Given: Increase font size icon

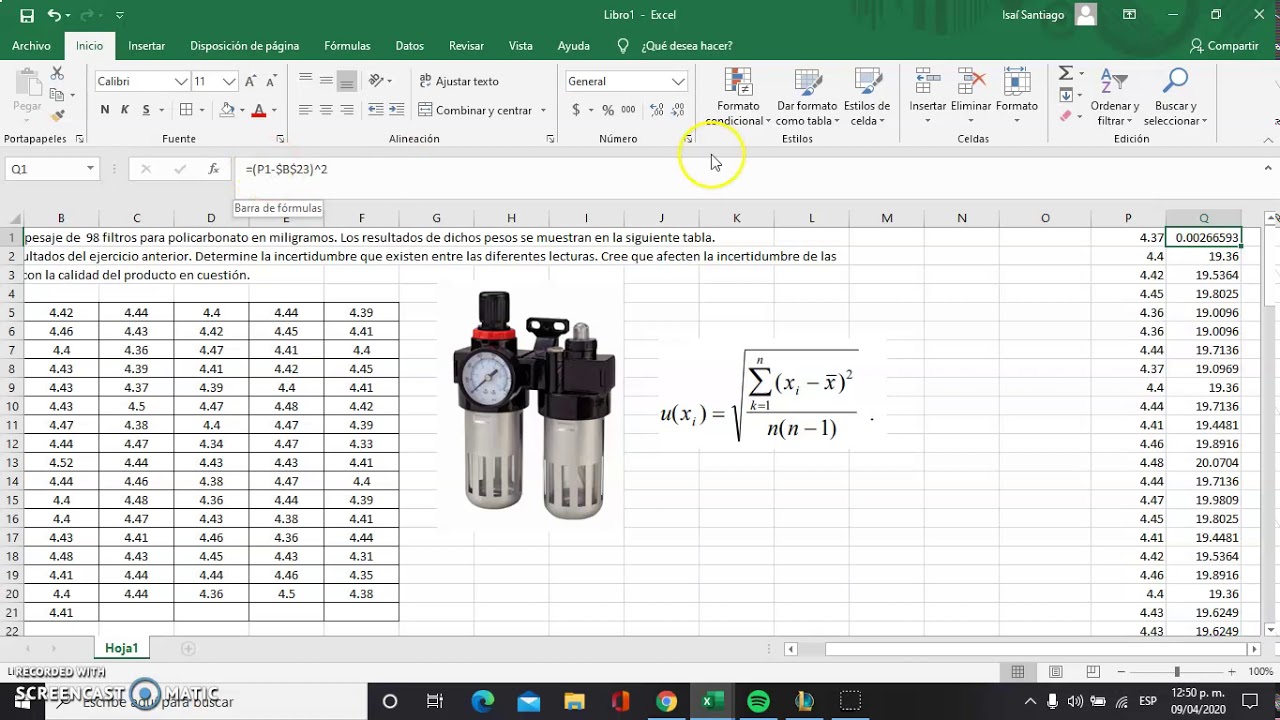Looking at the screenshot, I should click(251, 81).
